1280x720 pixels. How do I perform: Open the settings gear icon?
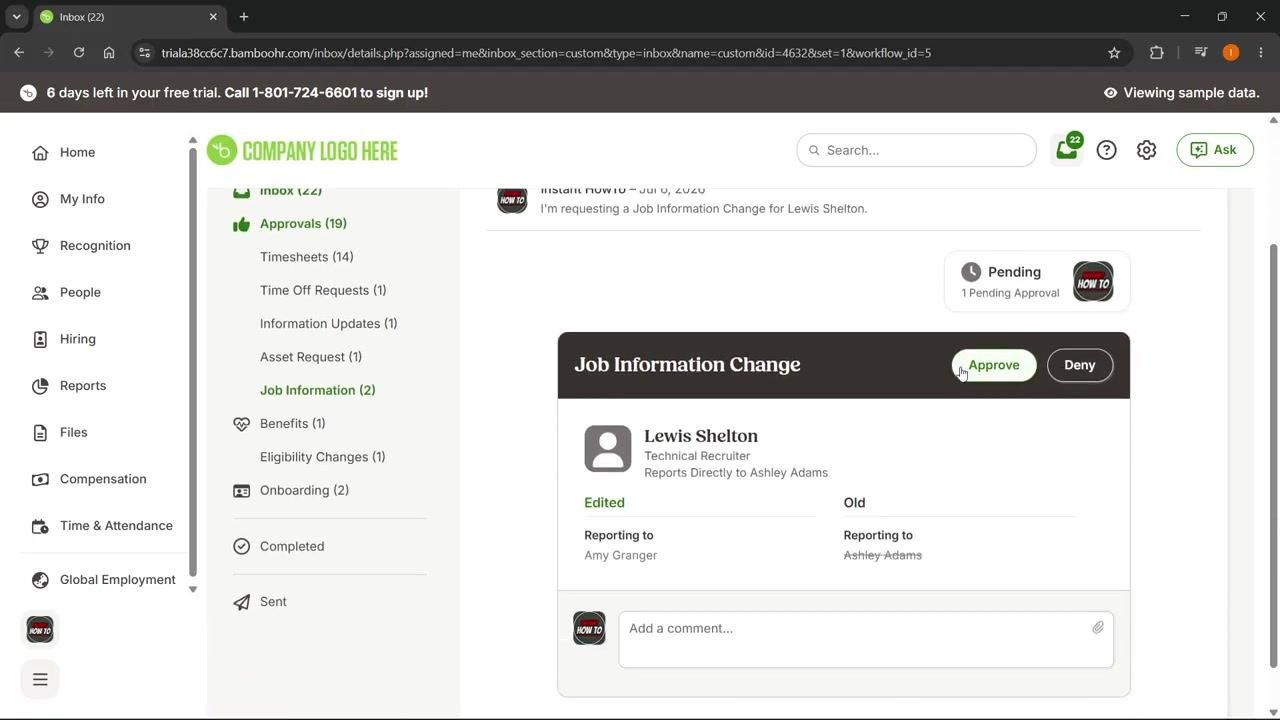click(x=1146, y=150)
